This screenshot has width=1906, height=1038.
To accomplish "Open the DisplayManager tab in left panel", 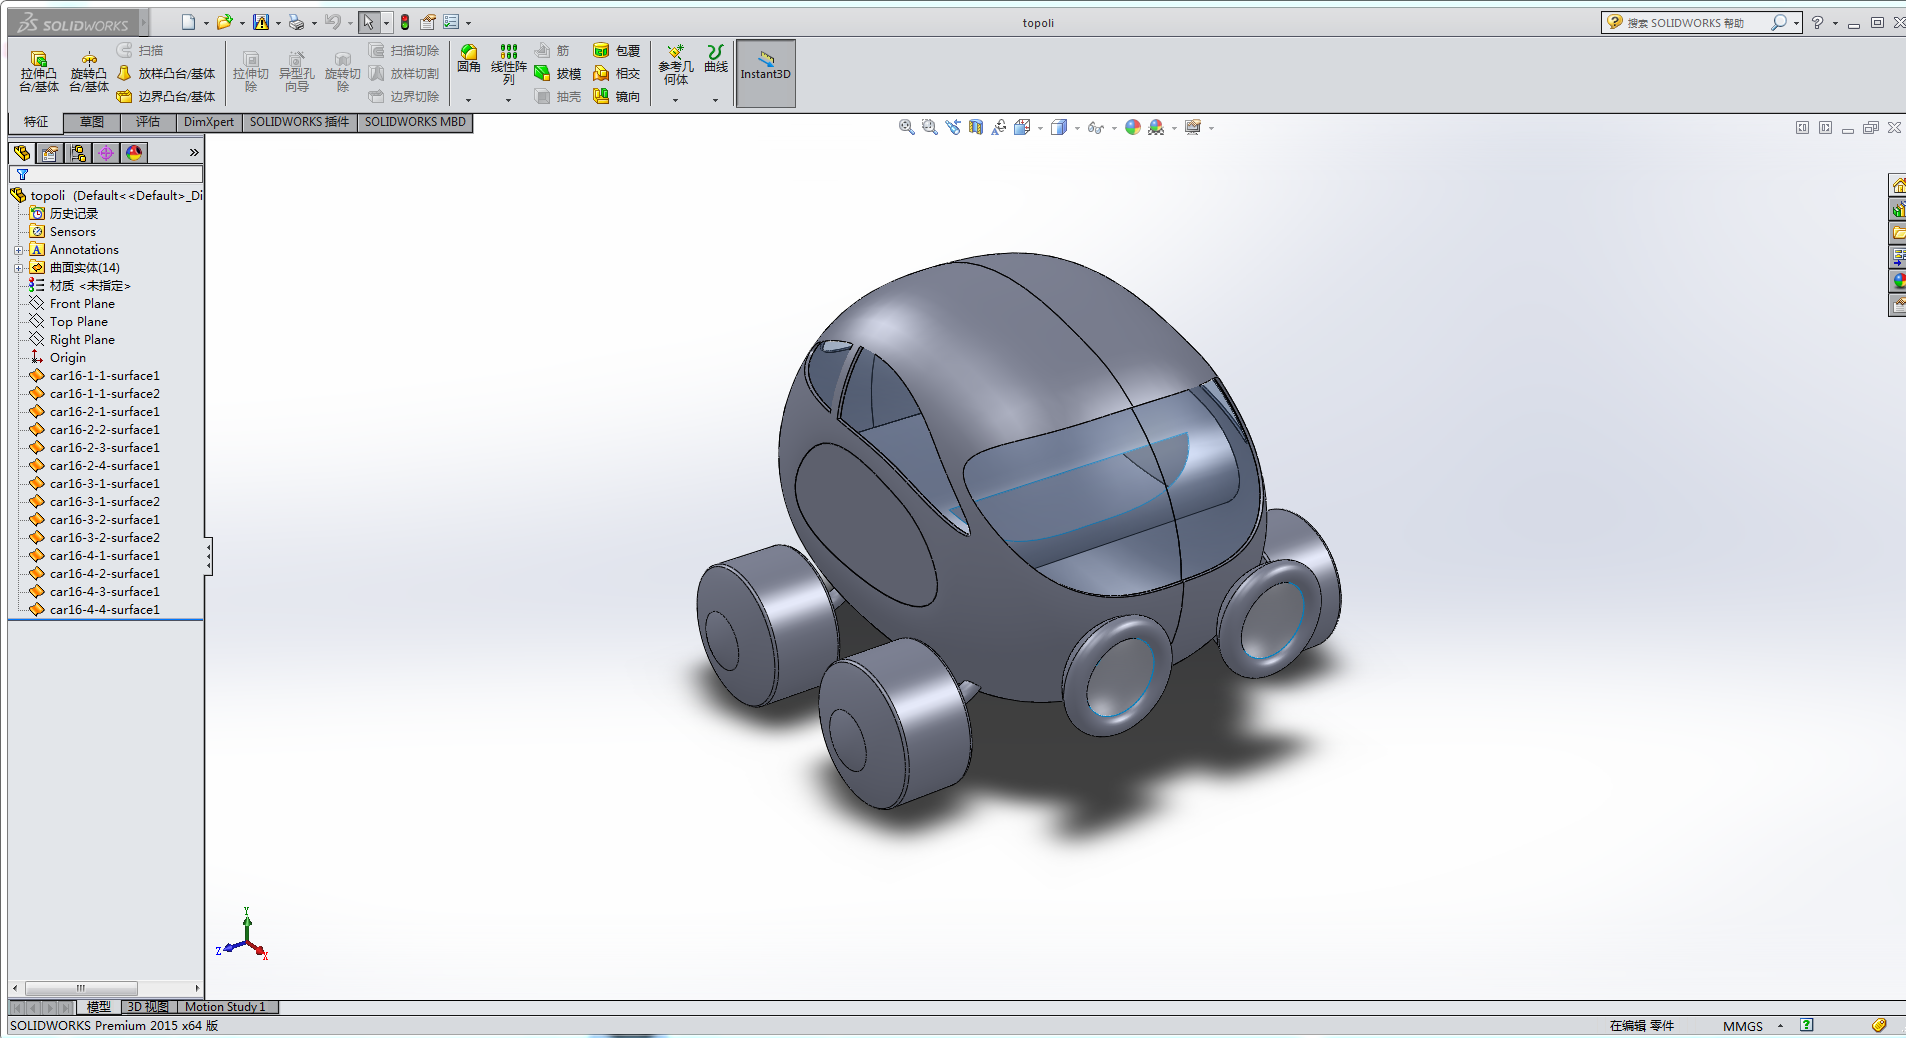I will point(134,152).
